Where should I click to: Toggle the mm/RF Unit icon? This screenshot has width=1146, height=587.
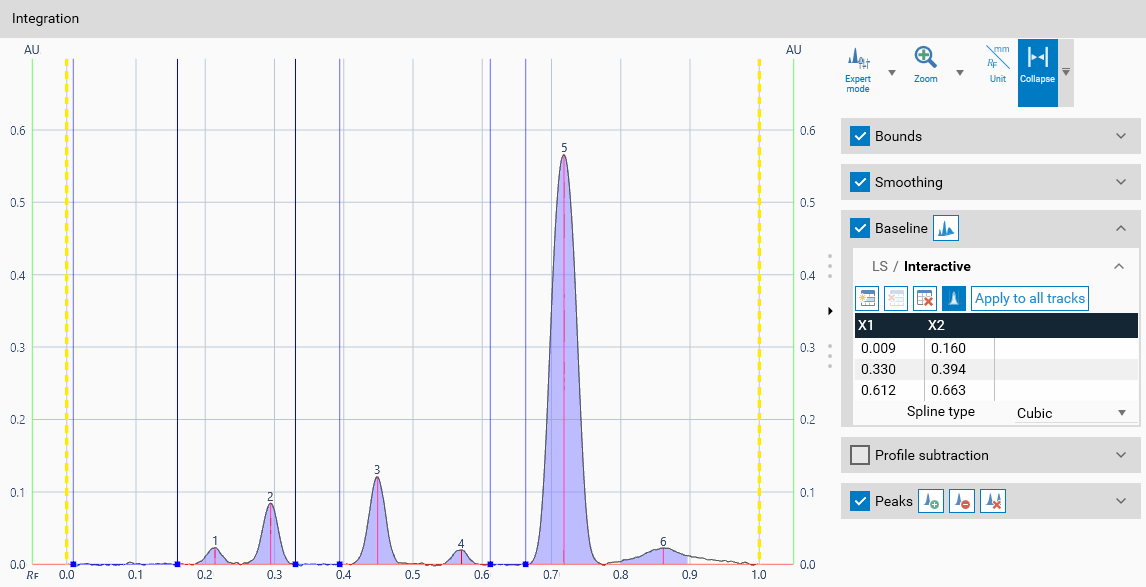point(997,64)
